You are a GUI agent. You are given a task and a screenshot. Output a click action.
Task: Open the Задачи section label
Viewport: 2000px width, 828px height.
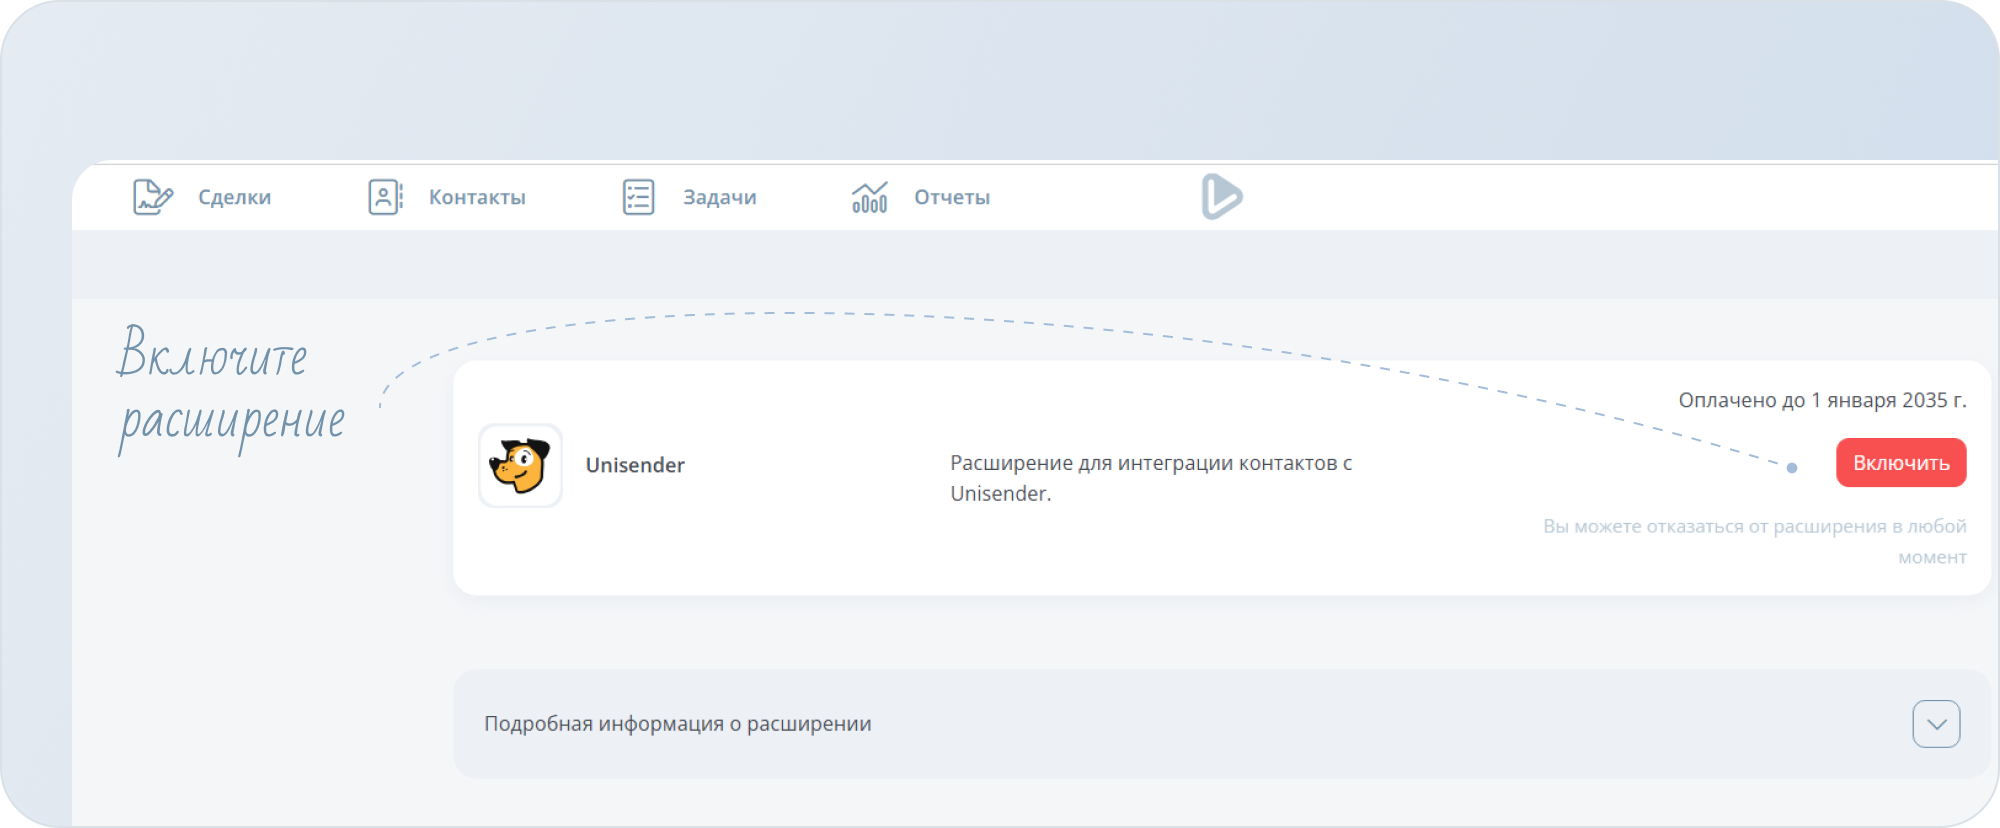pyautogui.click(x=719, y=198)
